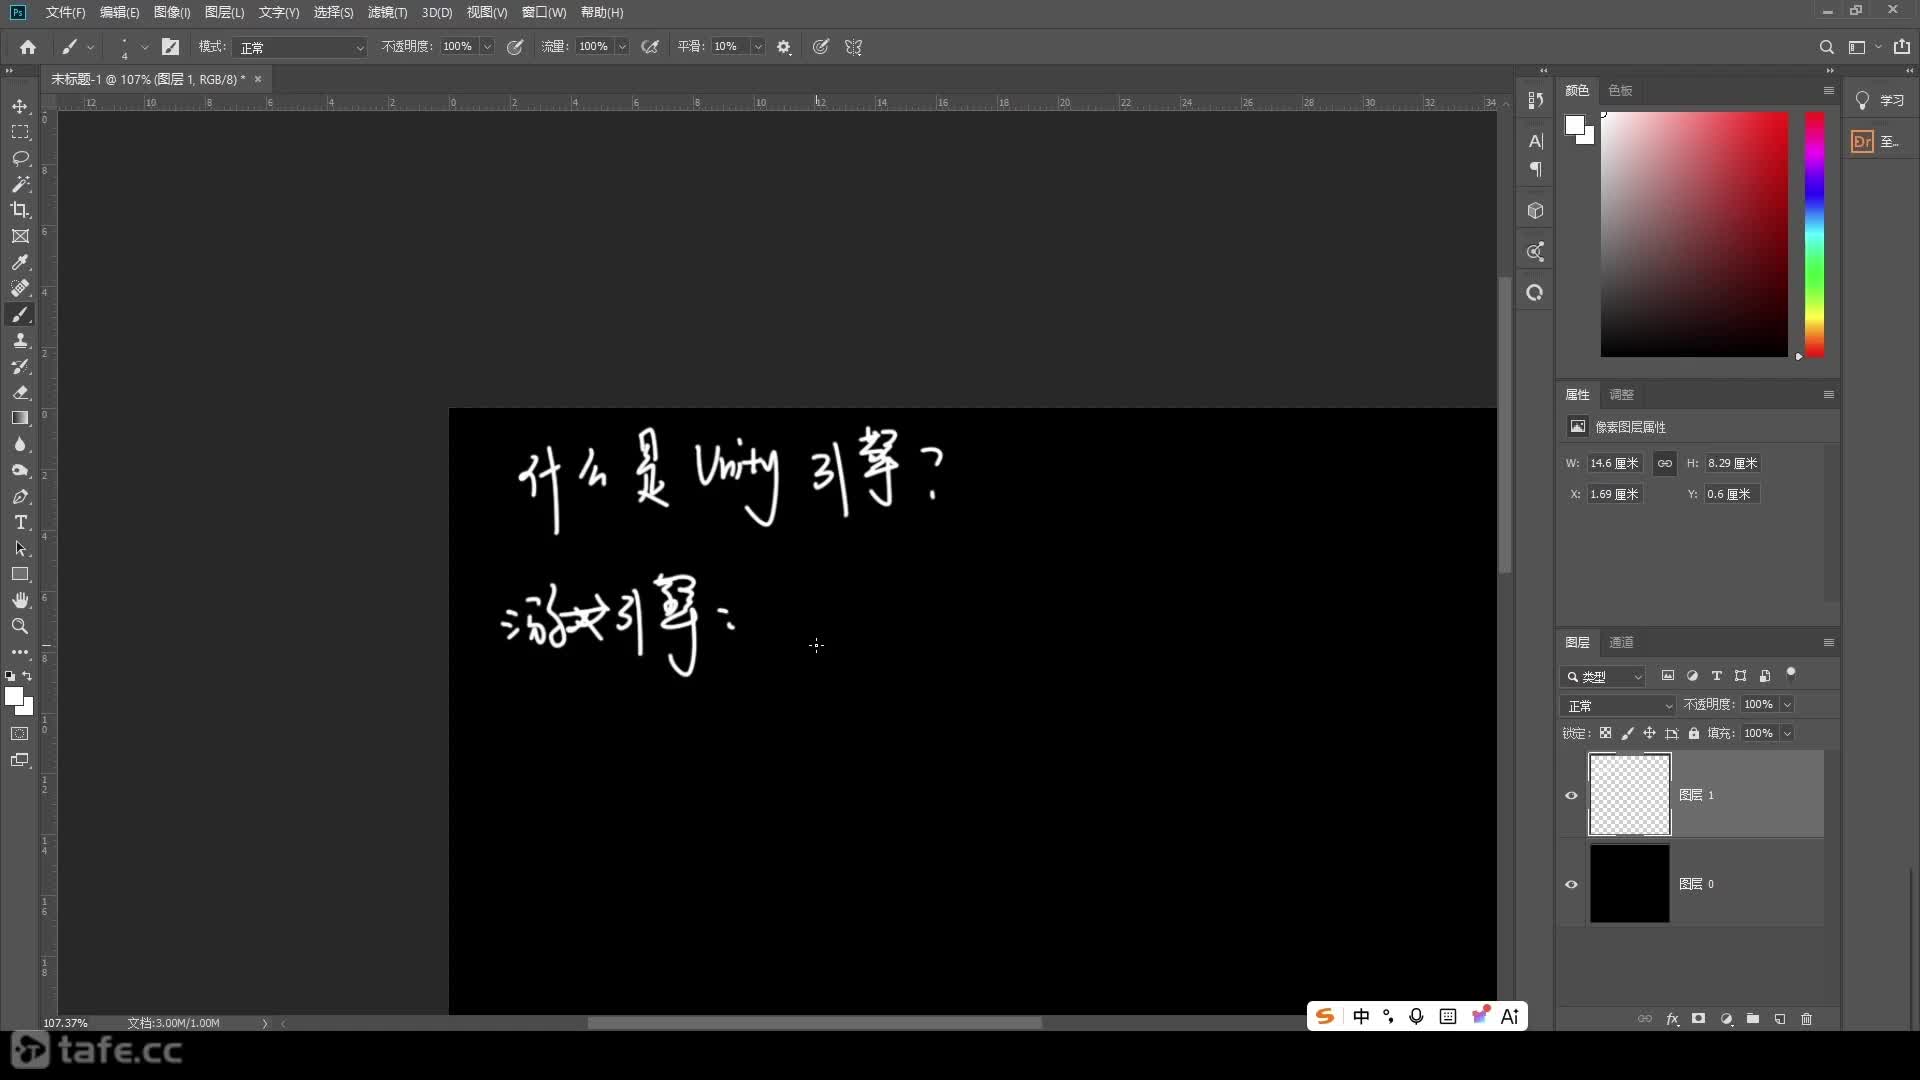Open the 文件(F) menu
The image size is (1920, 1080).
point(66,12)
